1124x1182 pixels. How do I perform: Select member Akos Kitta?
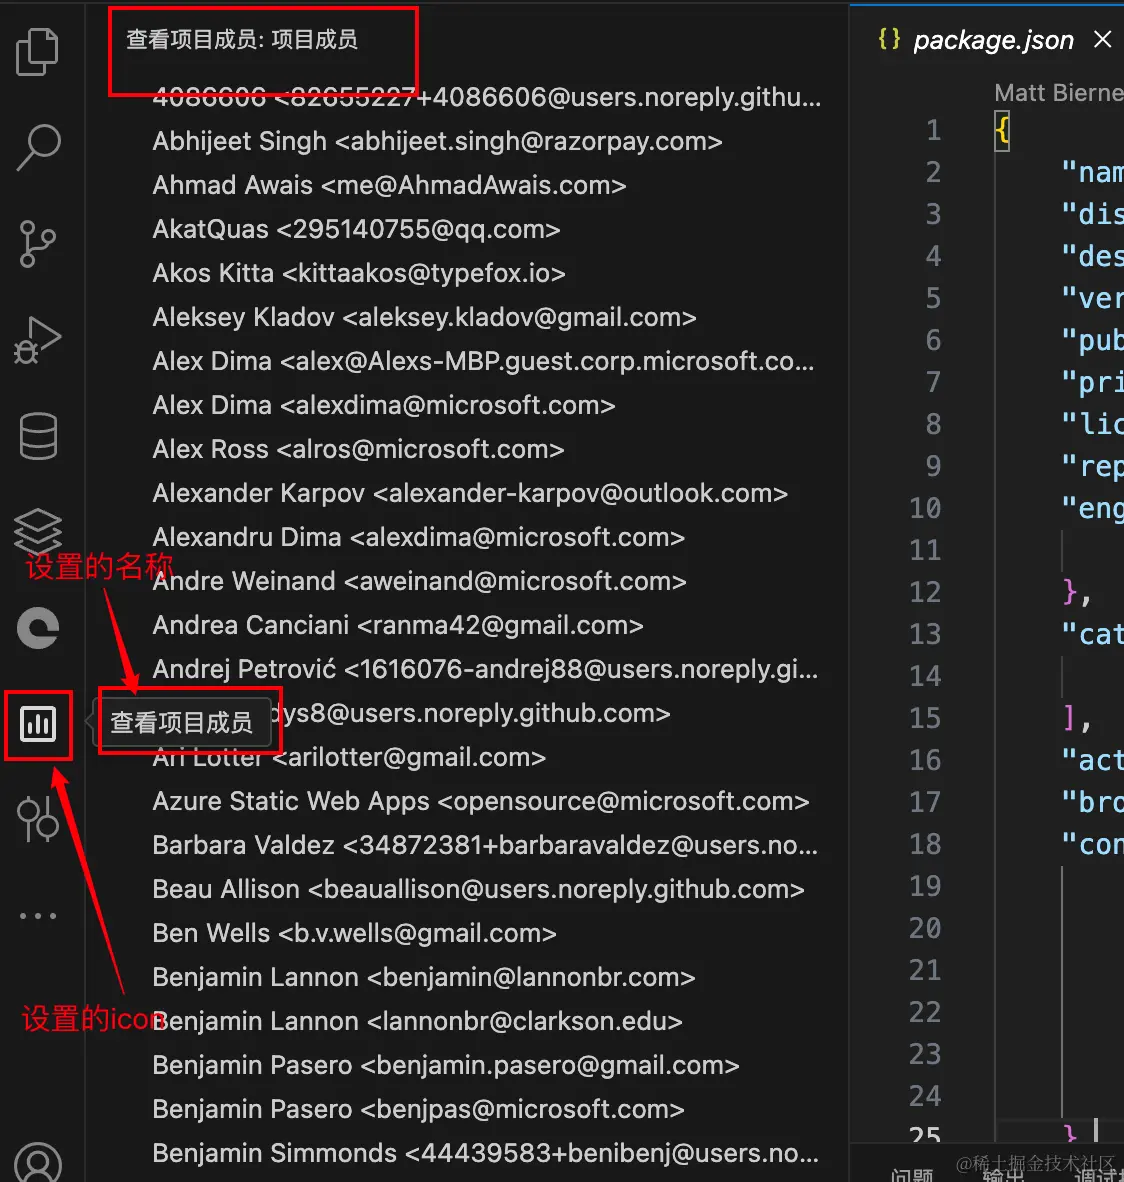click(x=359, y=273)
